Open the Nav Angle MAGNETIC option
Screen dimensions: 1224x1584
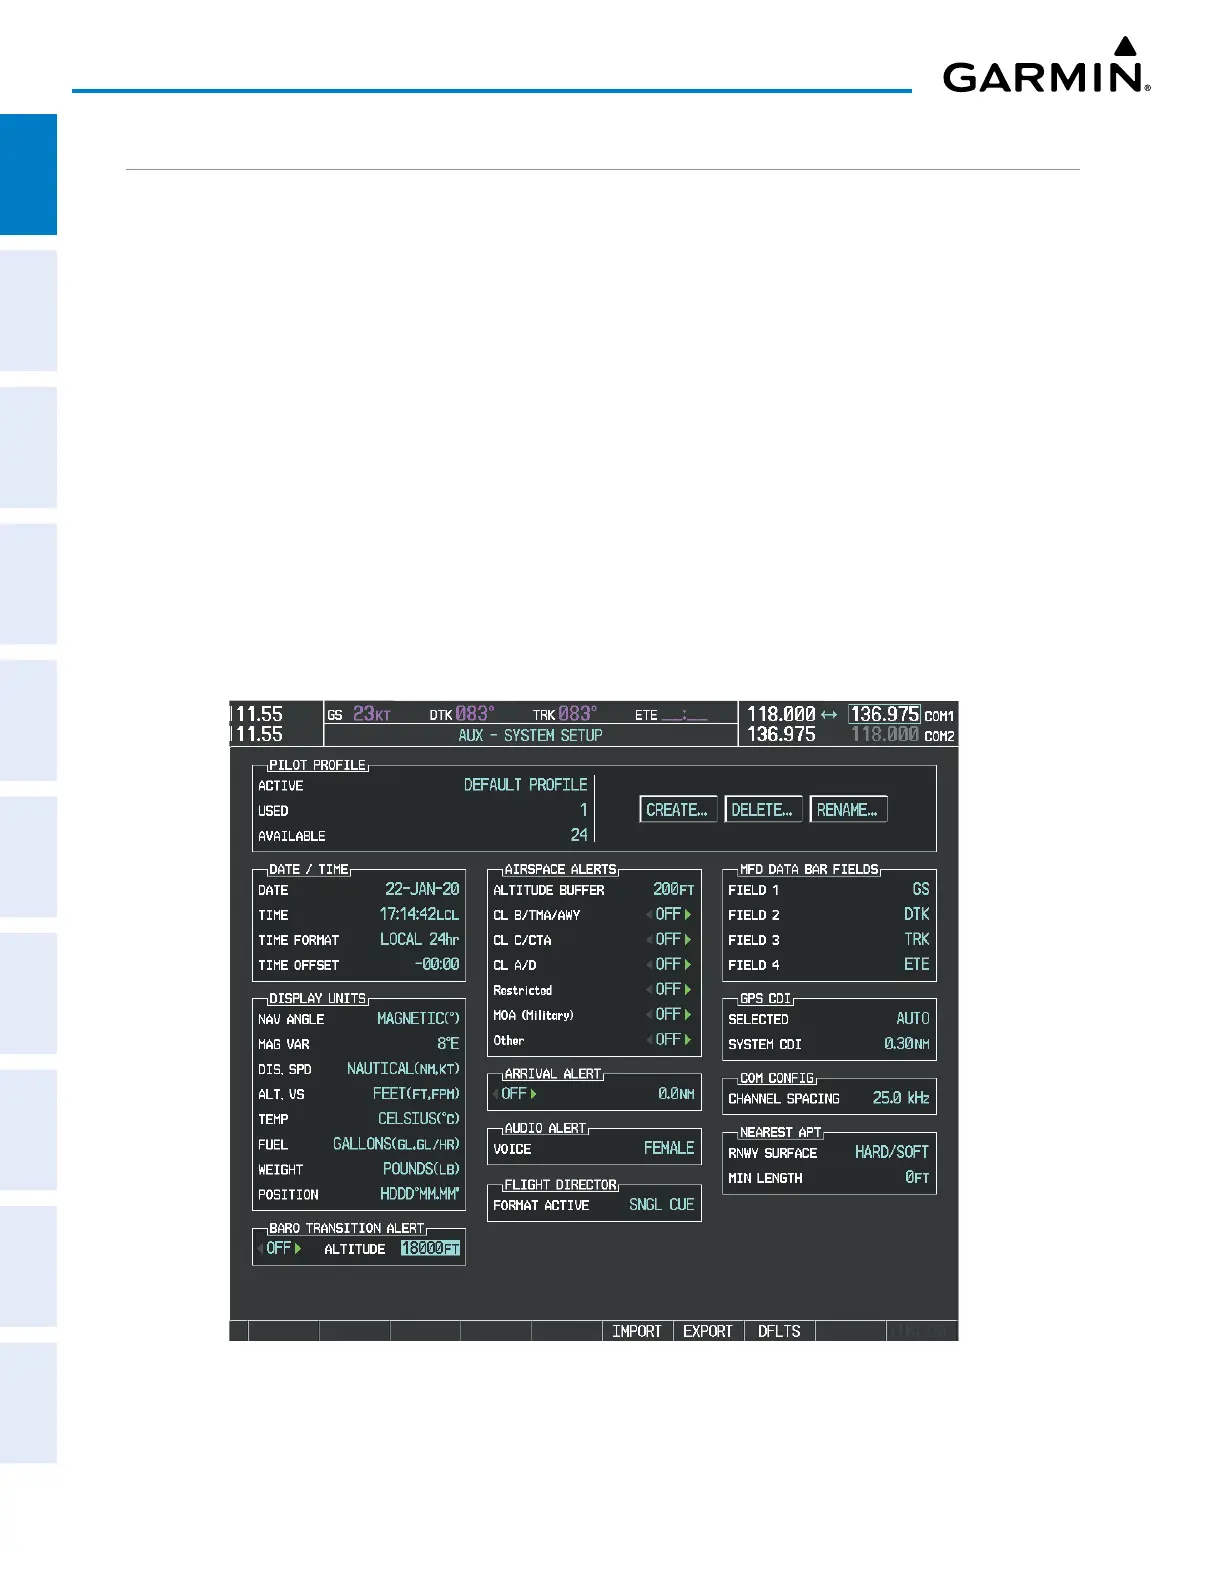click(418, 1018)
